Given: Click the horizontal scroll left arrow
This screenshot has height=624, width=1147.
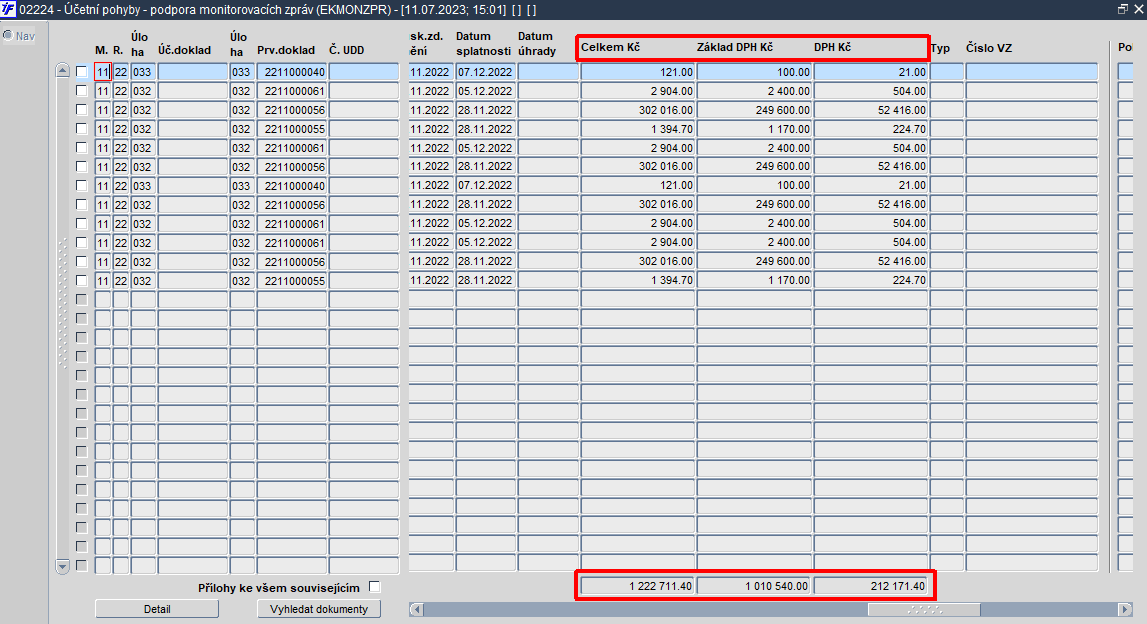Looking at the screenshot, I should pos(416,609).
